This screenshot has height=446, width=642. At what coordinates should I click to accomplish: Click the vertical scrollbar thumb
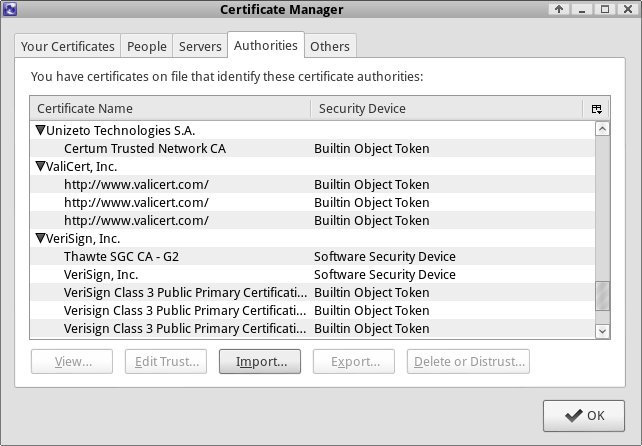click(x=602, y=296)
